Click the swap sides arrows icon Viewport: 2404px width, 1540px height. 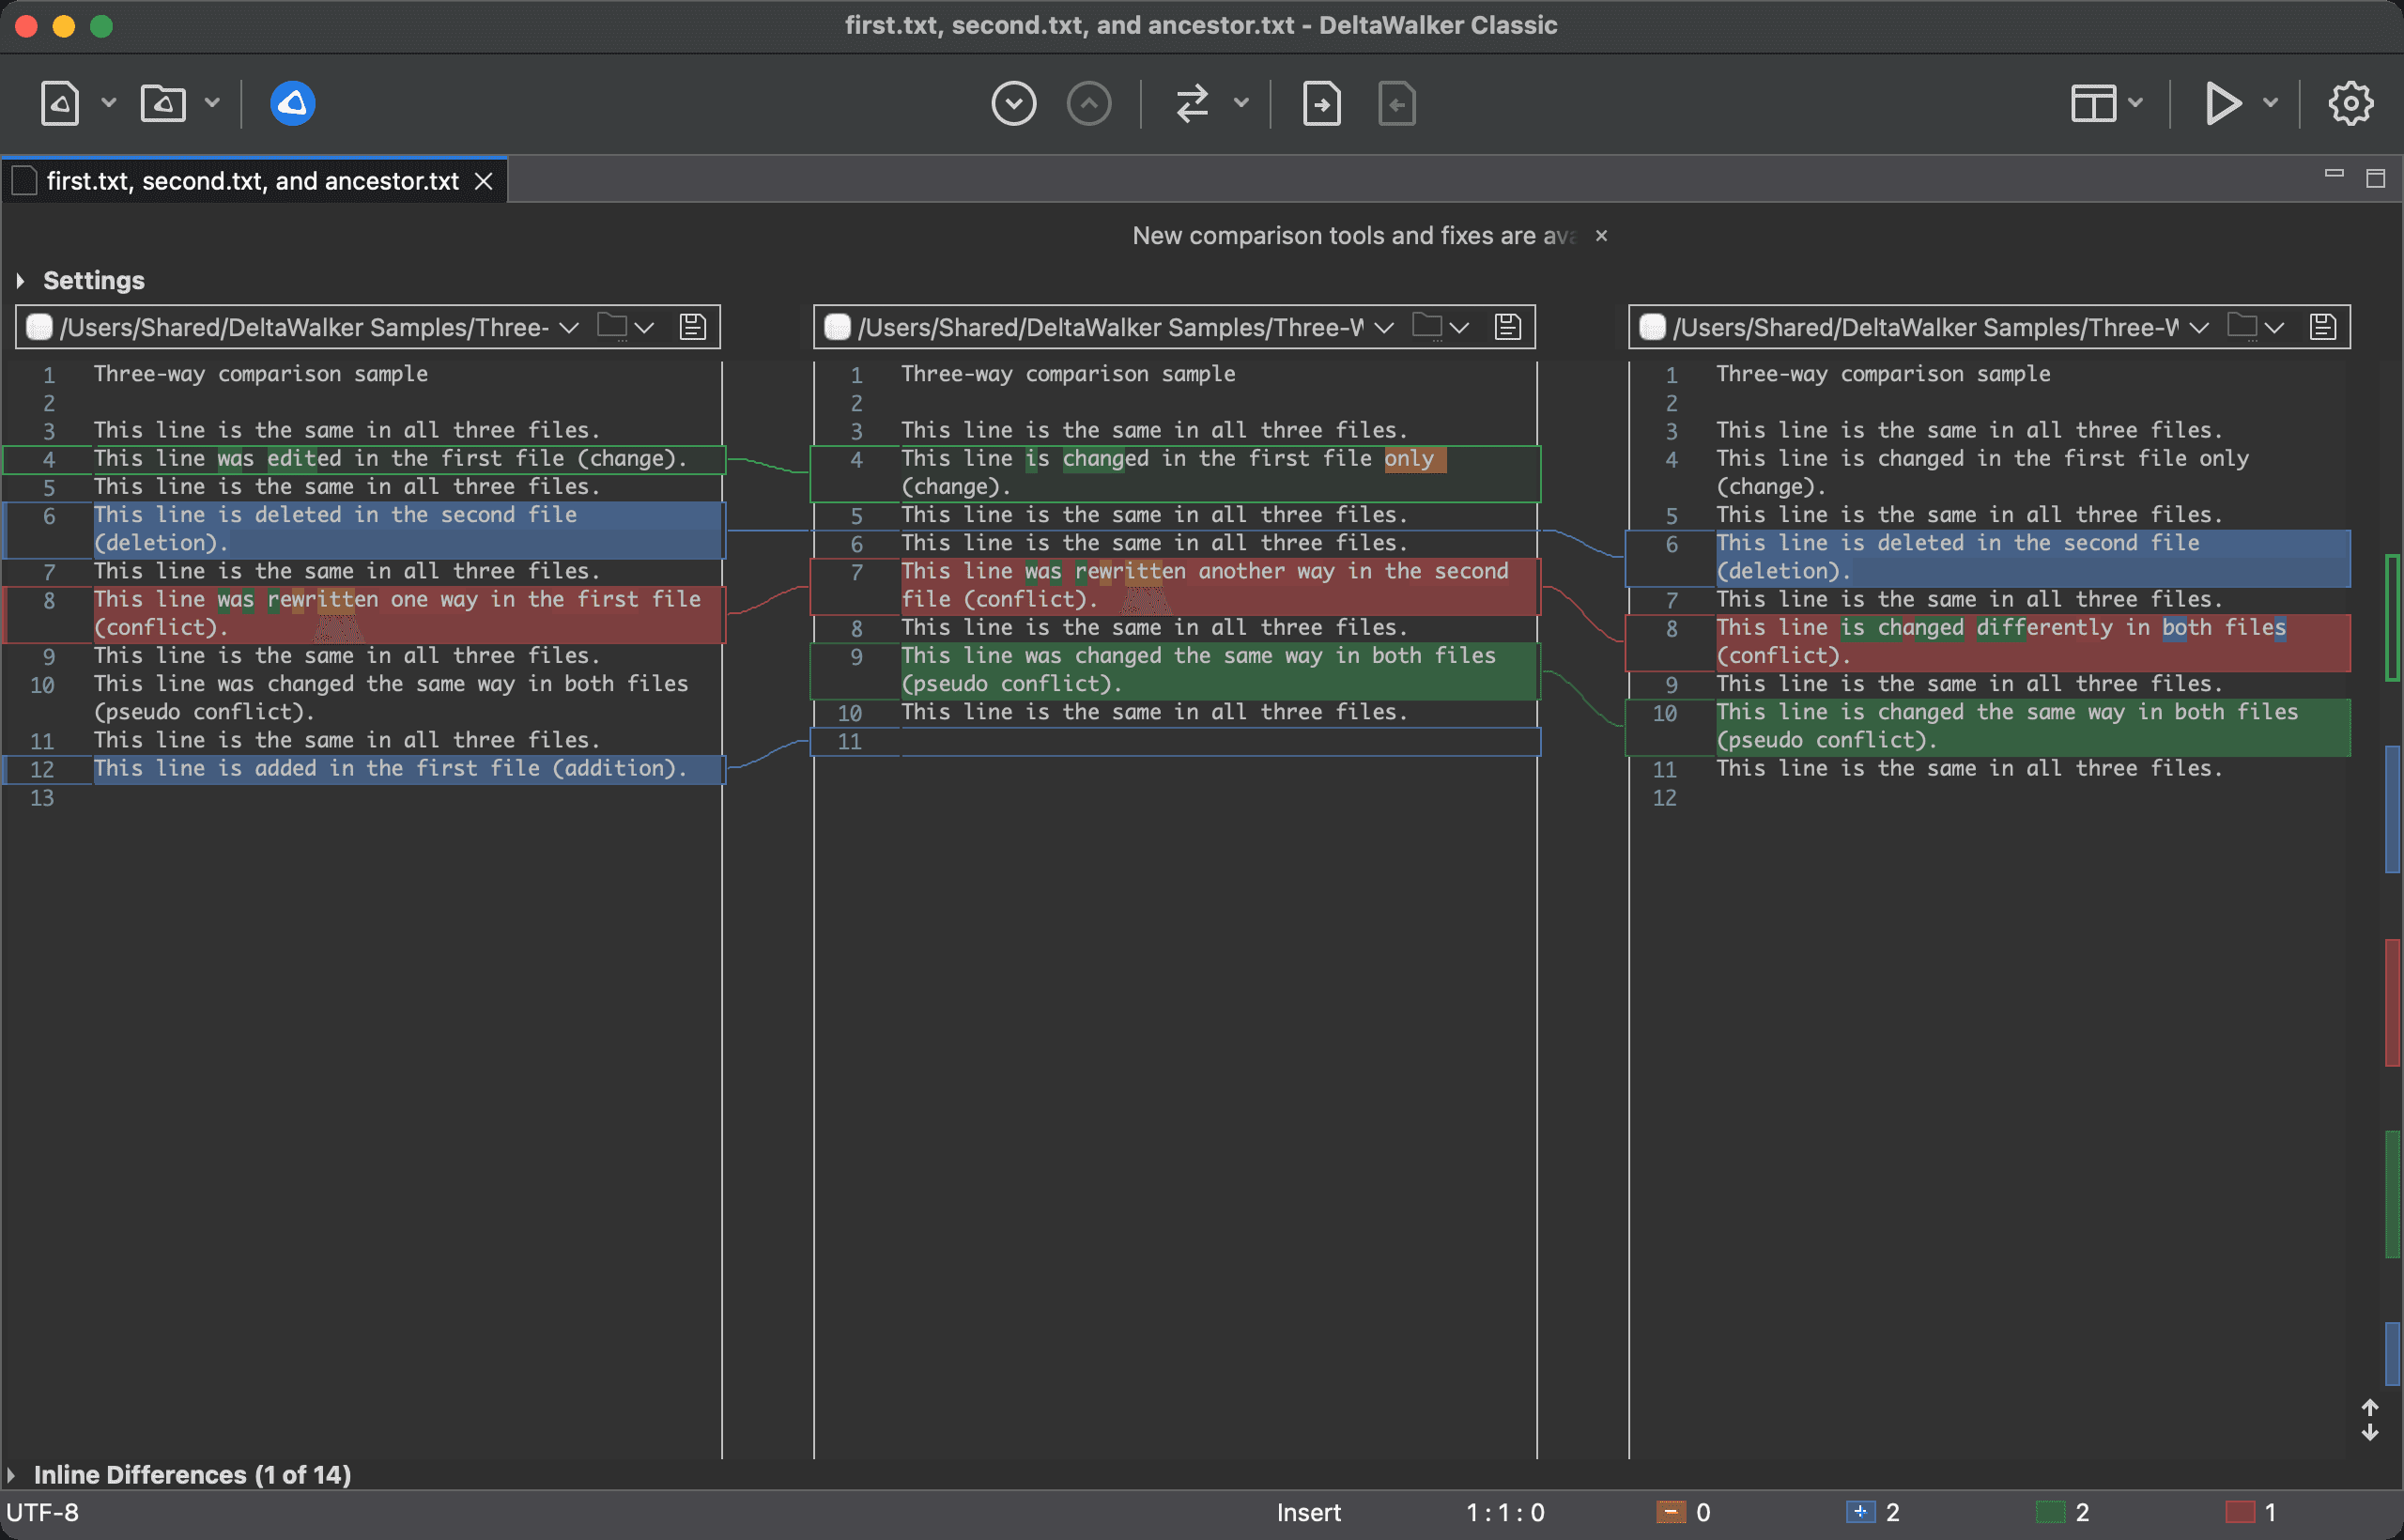coord(1192,103)
